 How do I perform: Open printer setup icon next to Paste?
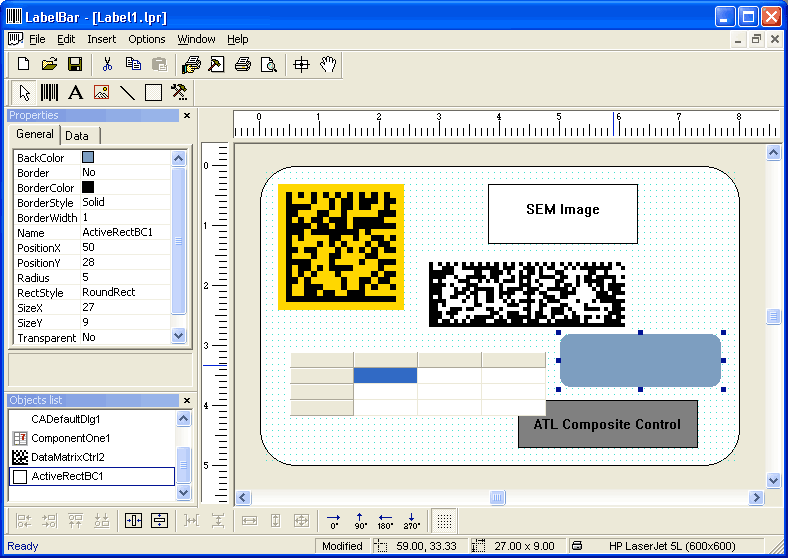(191, 64)
